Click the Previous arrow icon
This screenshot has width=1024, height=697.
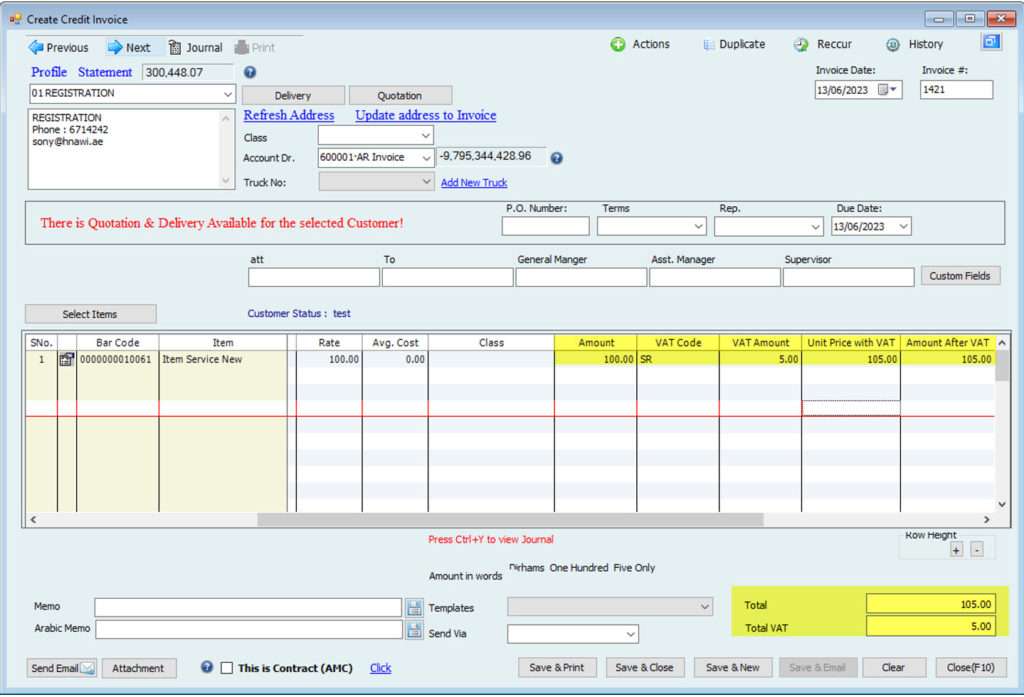(x=36, y=47)
